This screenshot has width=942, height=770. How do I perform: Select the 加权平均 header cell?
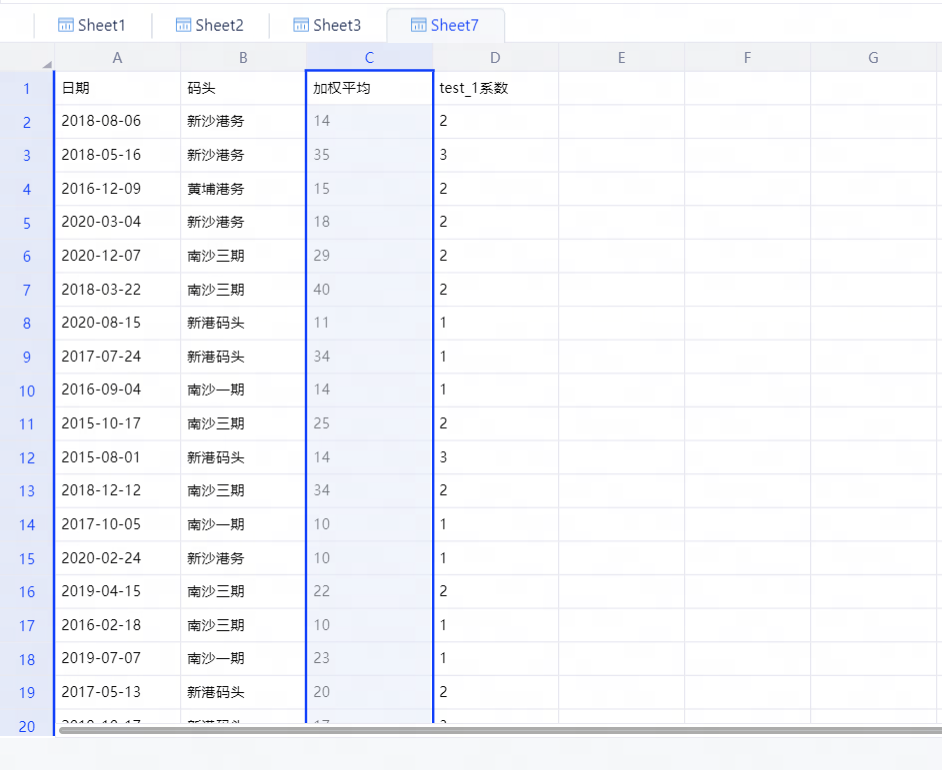tap(369, 88)
